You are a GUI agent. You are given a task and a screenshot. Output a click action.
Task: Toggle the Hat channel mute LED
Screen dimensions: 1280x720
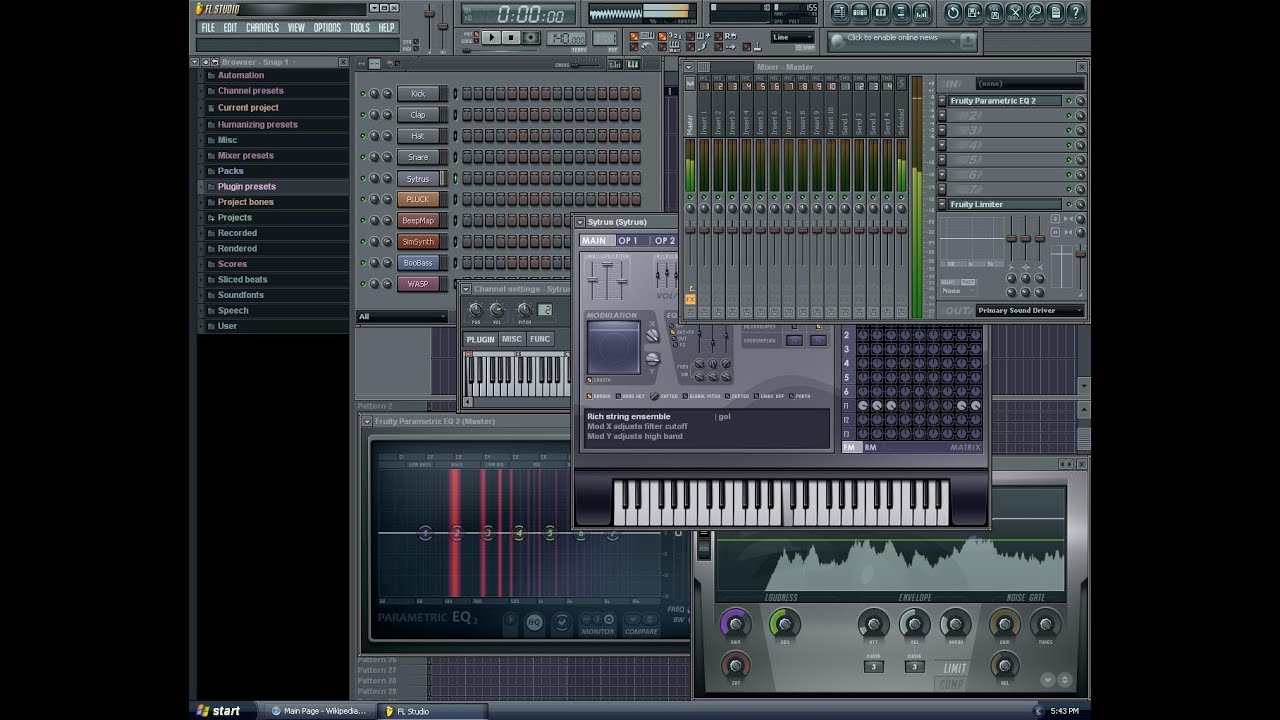click(x=363, y=136)
